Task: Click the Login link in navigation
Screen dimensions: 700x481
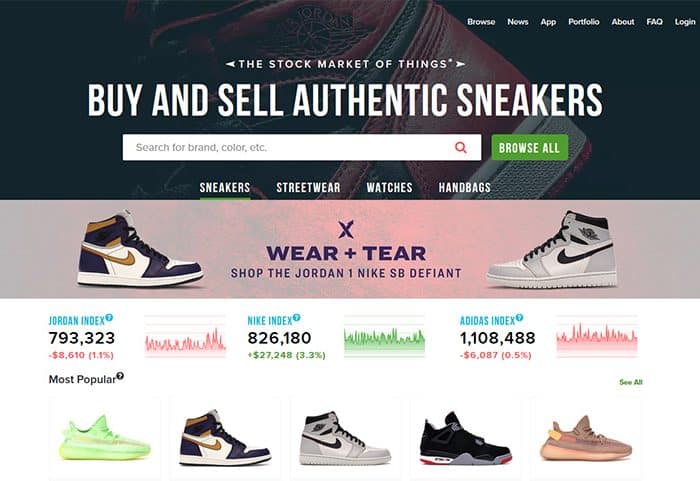Action: [x=685, y=21]
